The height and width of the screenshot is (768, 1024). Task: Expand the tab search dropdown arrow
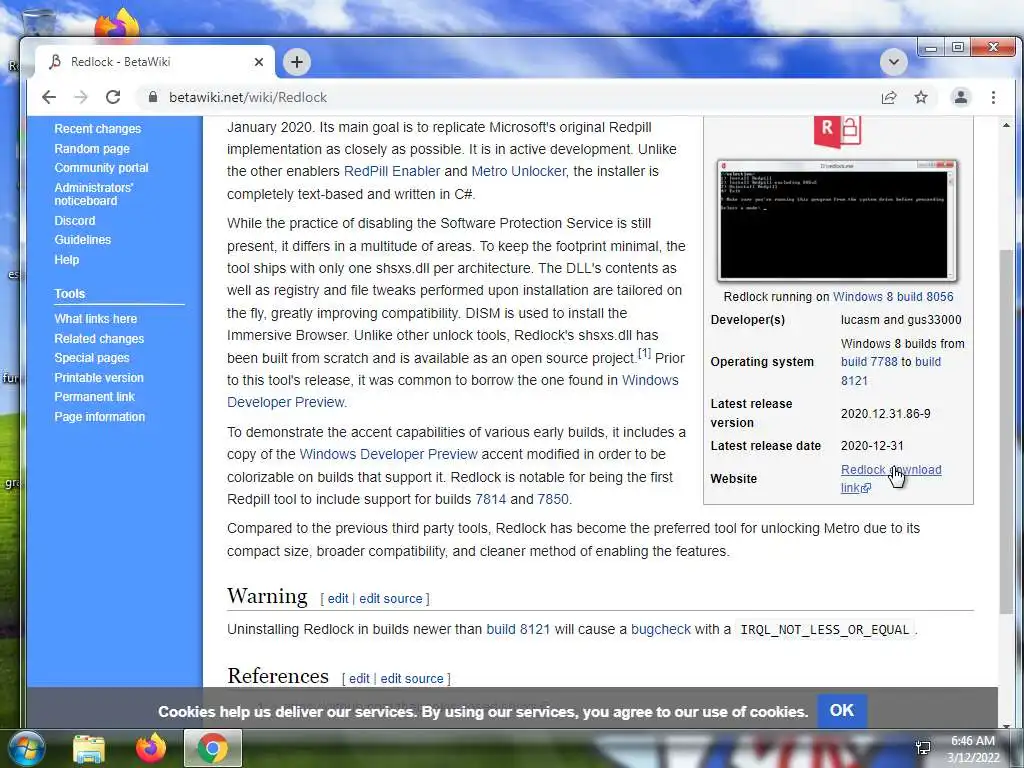point(893,62)
